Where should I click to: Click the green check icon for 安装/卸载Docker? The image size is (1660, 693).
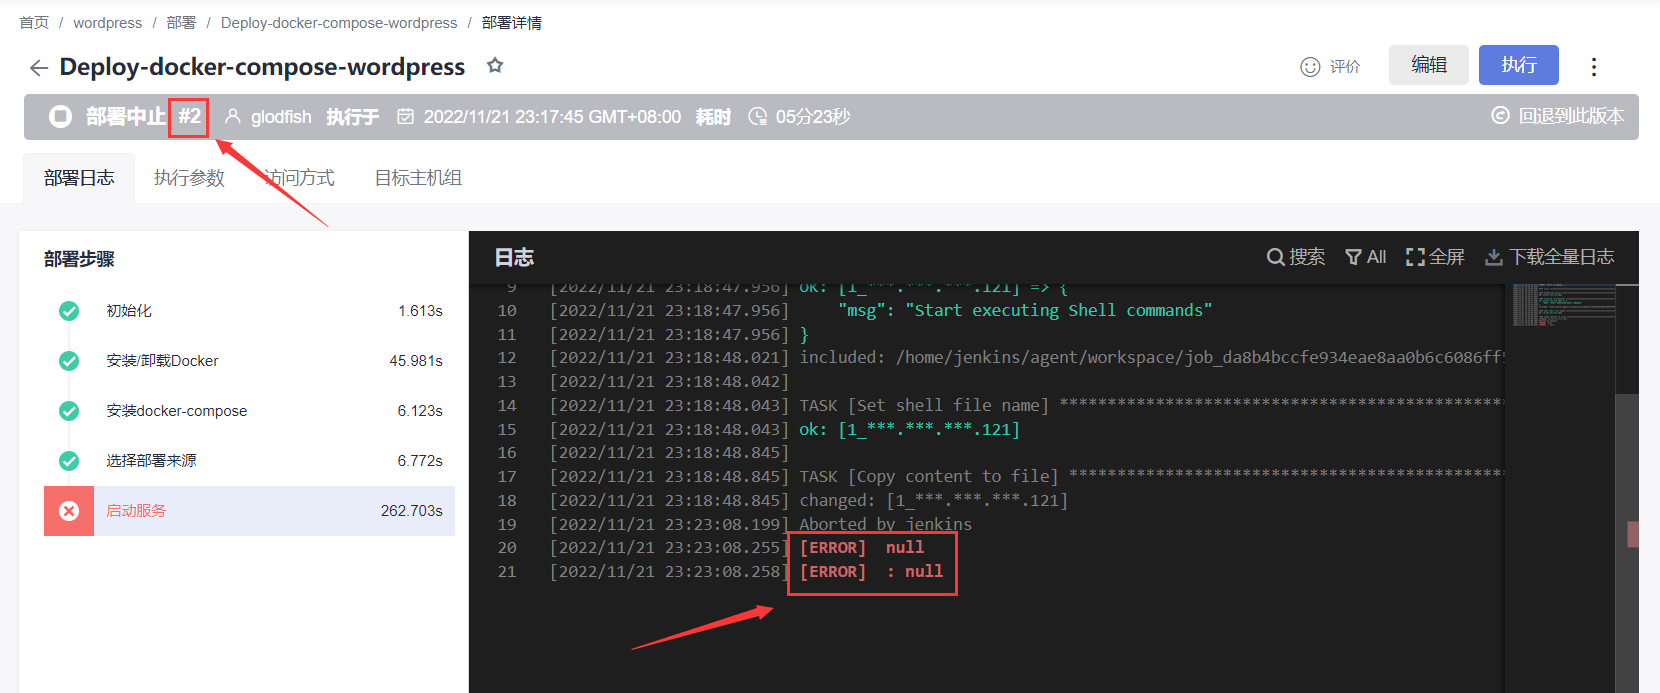pos(69,361)
